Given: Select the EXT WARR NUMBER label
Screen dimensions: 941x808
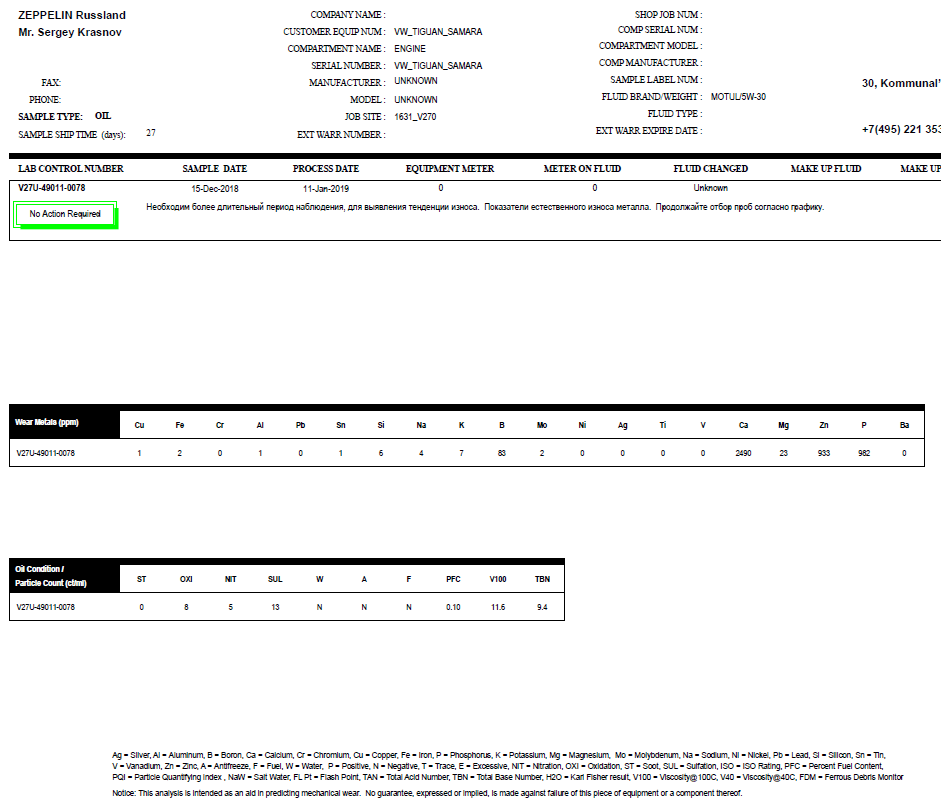Looking at the screenshot, I should [341, 134].
